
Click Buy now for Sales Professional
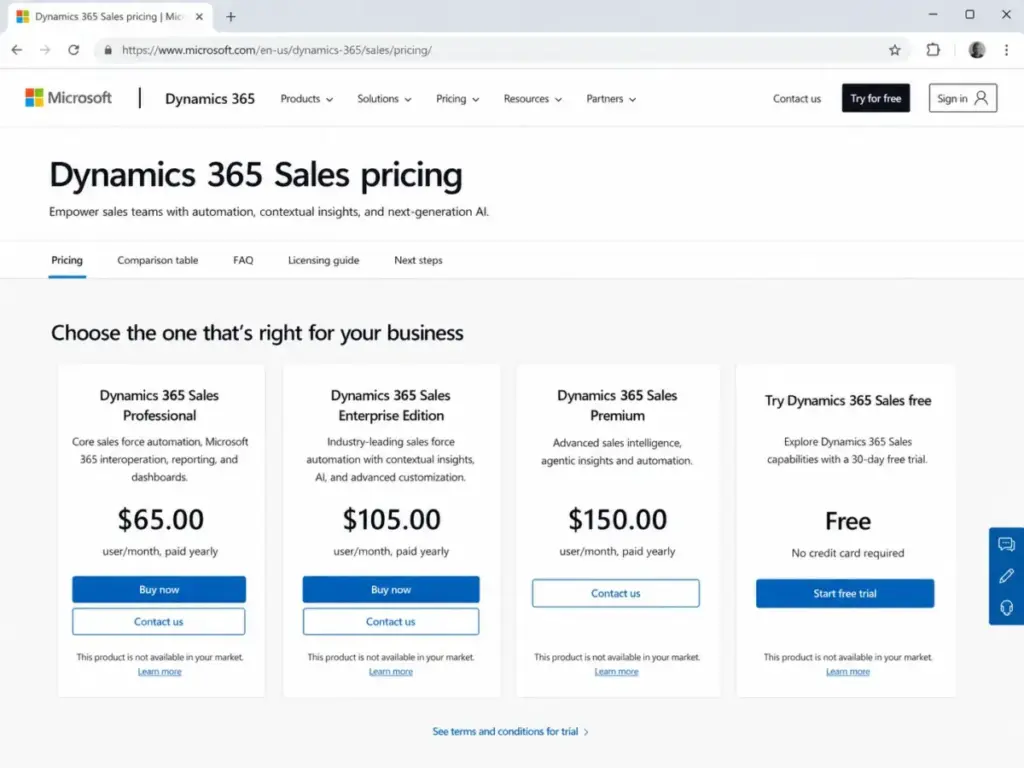tap(159, 589)
